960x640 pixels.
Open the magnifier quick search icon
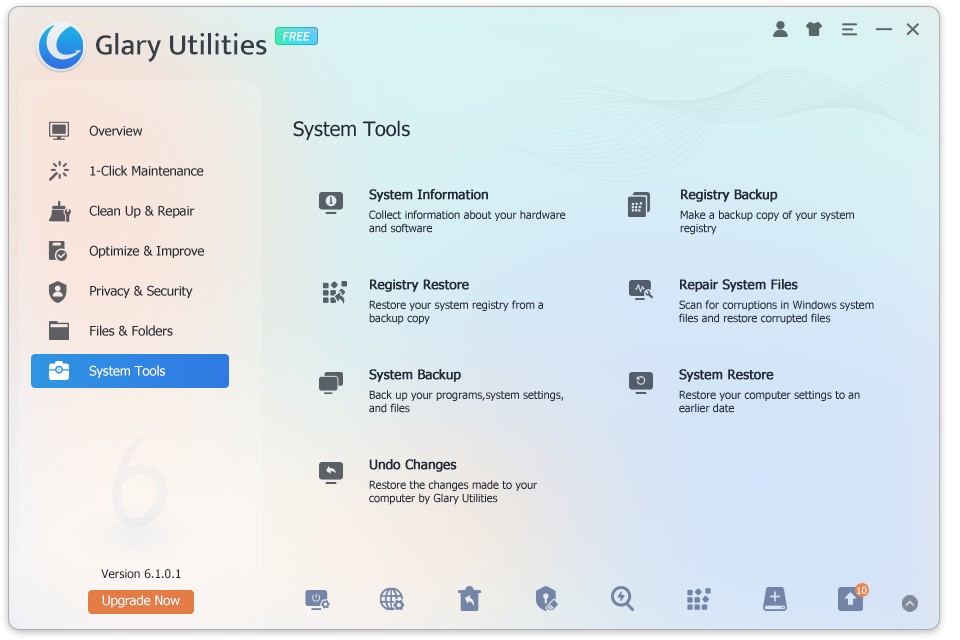click(x=622, y=599)
